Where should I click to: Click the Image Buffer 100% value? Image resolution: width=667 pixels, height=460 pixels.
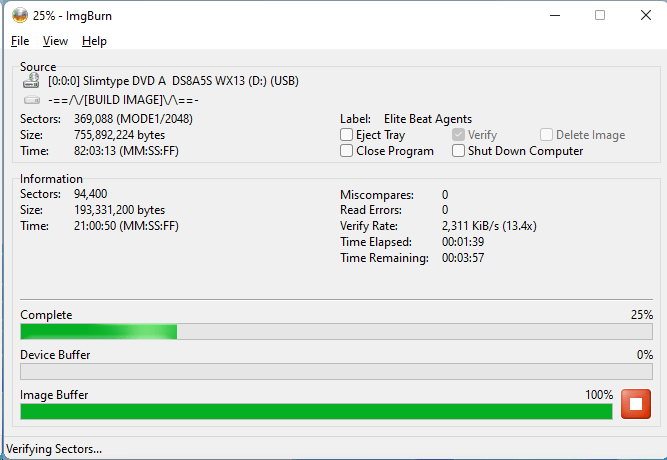tap(599, 395)
